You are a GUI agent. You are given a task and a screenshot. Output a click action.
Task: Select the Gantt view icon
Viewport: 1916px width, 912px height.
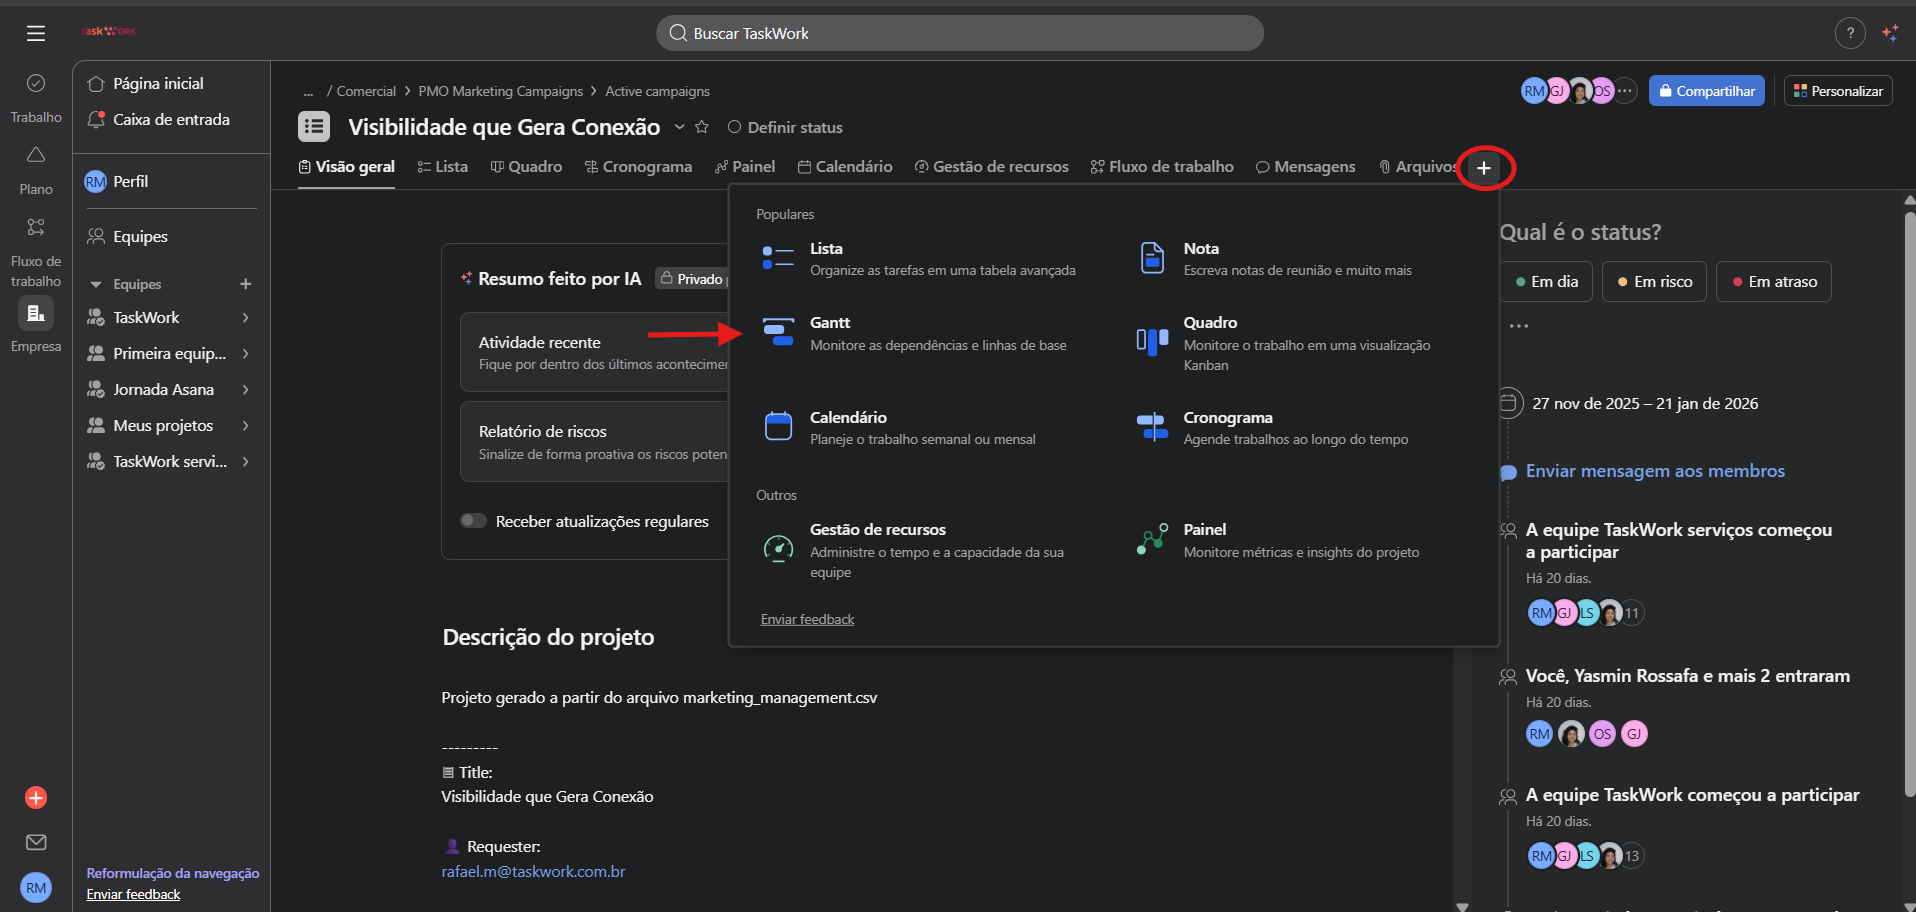pyautogui.click(x=778, y=334)
